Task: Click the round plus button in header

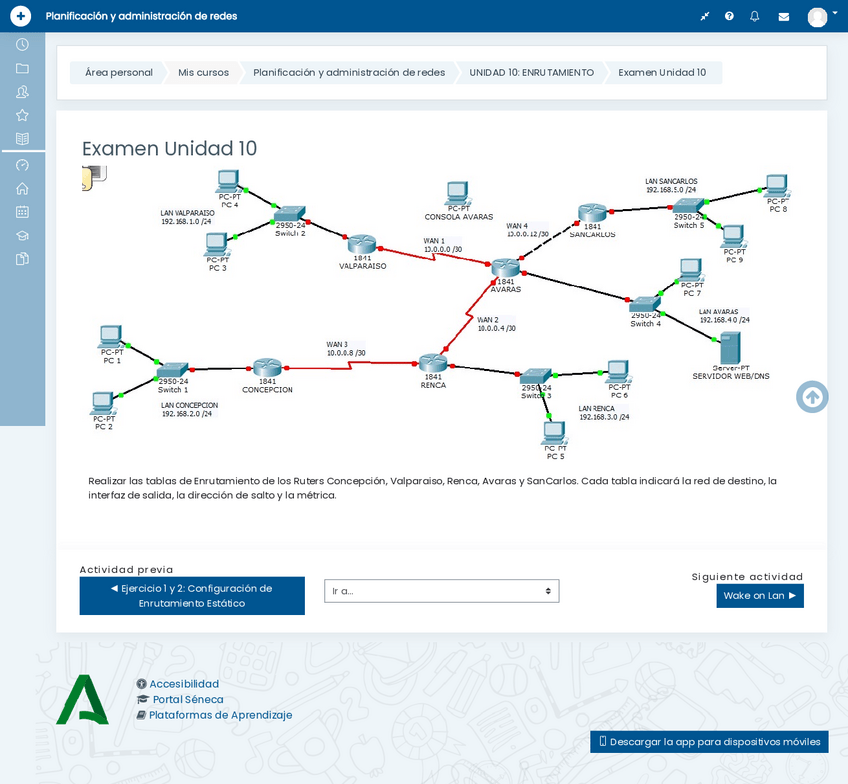Action: (x=21, y=16)
